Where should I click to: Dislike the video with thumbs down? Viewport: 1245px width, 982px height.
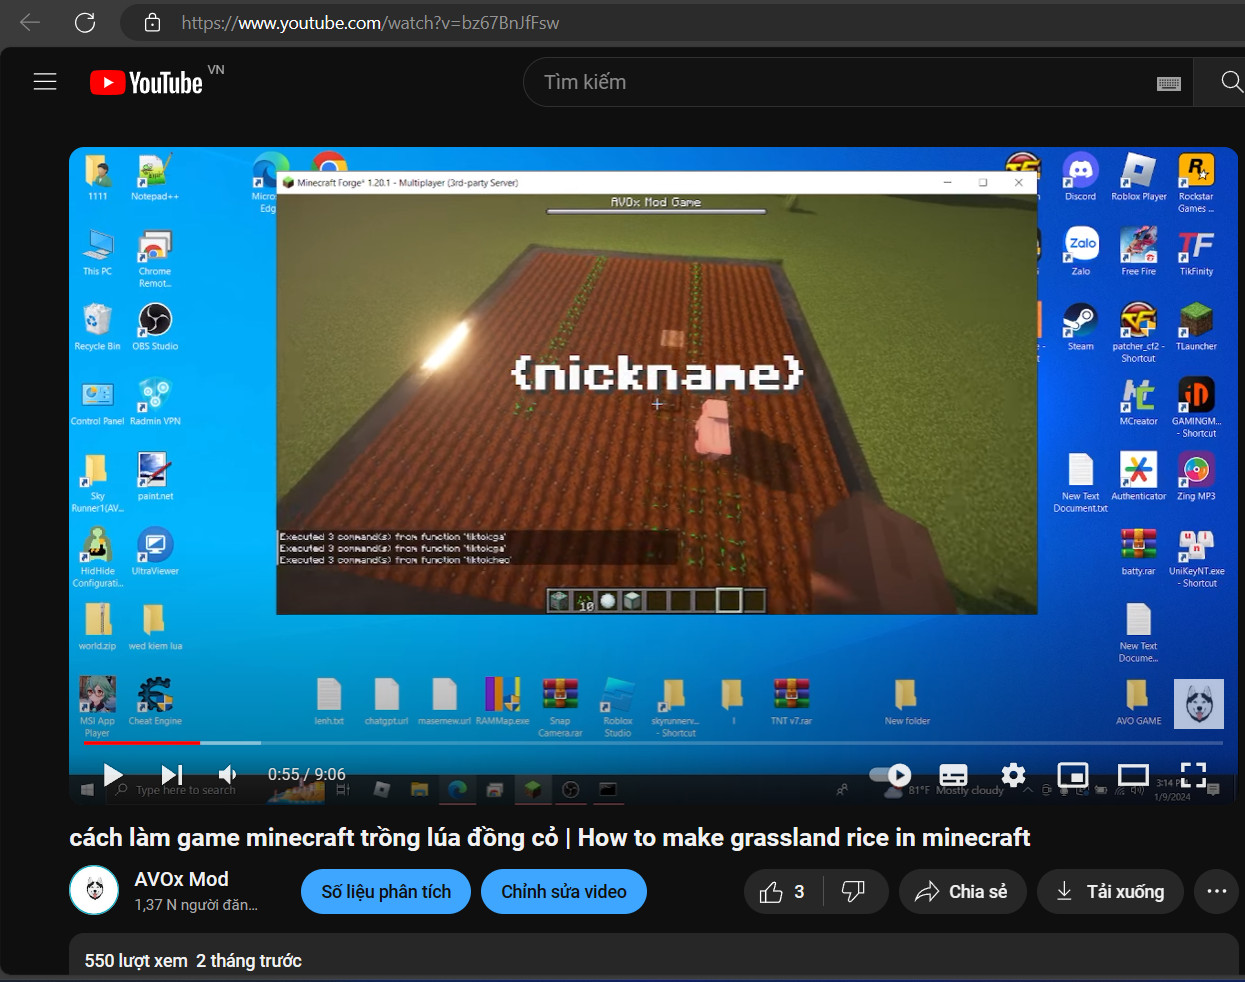(854, 892)
